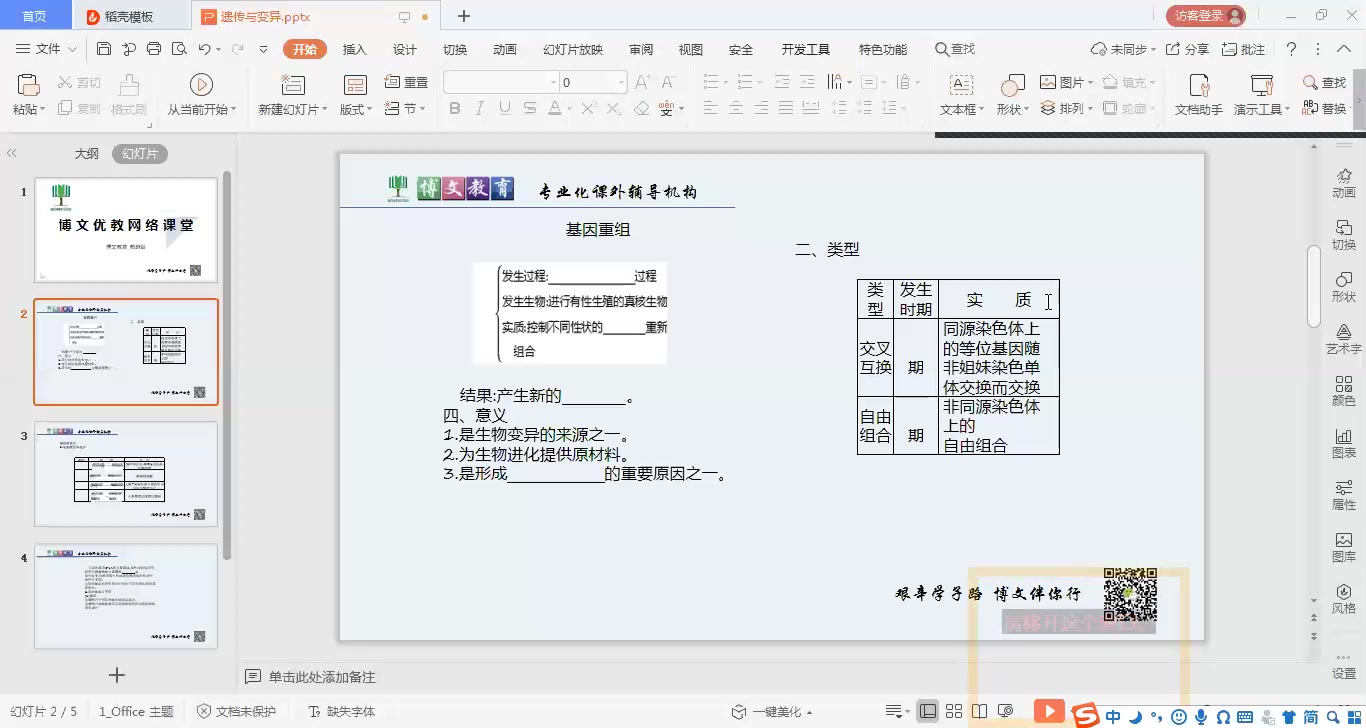Expand the Paste (粘贴) dropdown arrow
The width and height of the screenshot is (1366, 728).
click(x=42, y=110)
